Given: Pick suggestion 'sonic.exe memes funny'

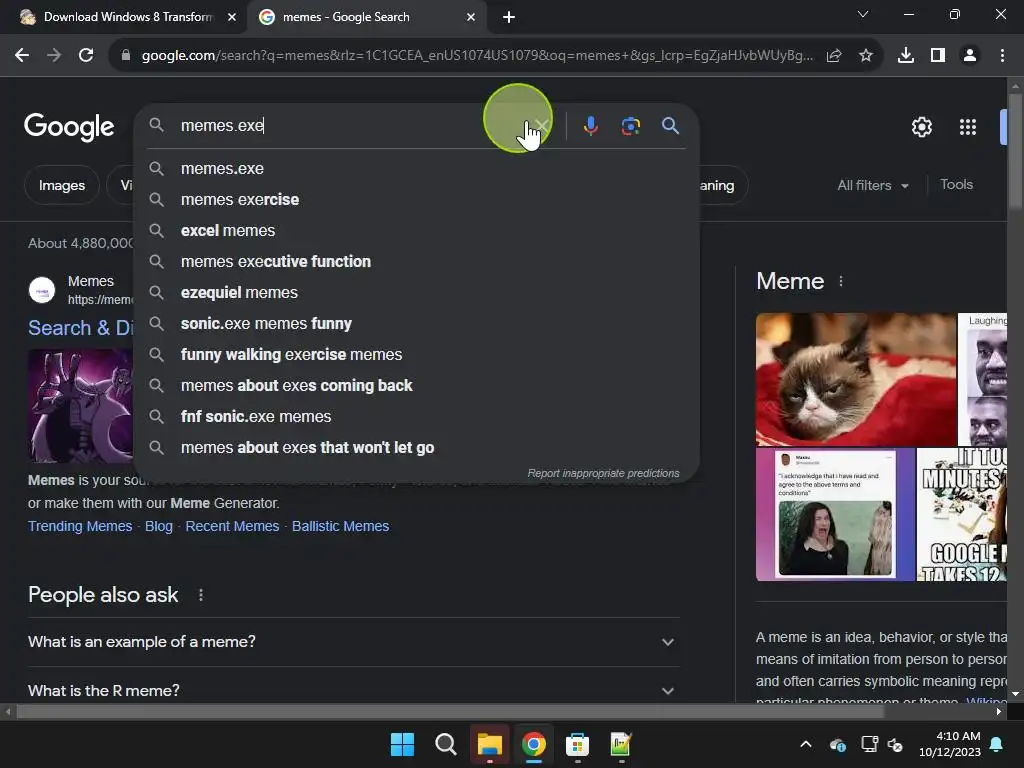Looking at the screenshot, I should pos(416,324).
